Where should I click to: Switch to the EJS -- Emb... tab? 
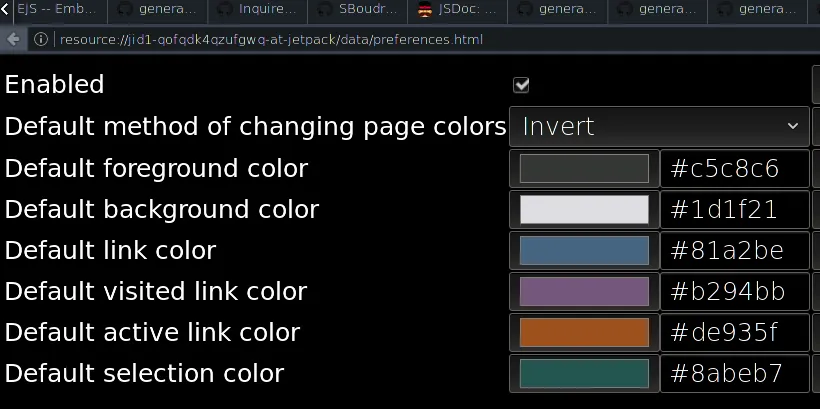point(59,9)
